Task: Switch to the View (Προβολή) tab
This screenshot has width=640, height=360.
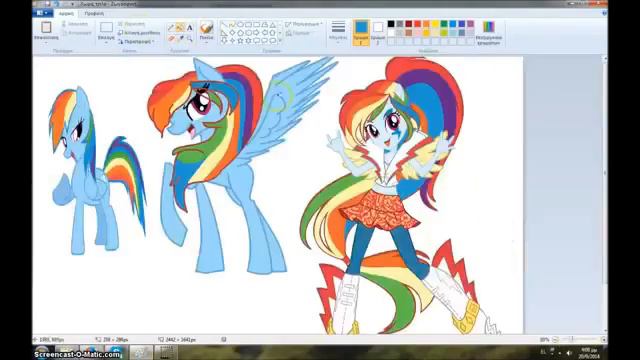Action: tap(94, 13)
